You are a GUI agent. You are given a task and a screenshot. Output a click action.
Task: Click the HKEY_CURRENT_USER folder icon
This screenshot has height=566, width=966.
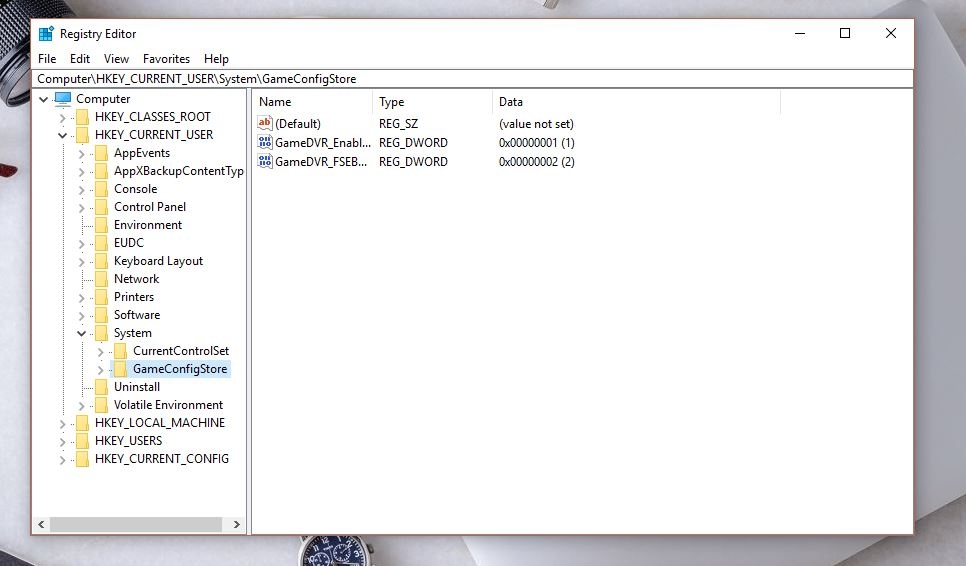[82, 135]
